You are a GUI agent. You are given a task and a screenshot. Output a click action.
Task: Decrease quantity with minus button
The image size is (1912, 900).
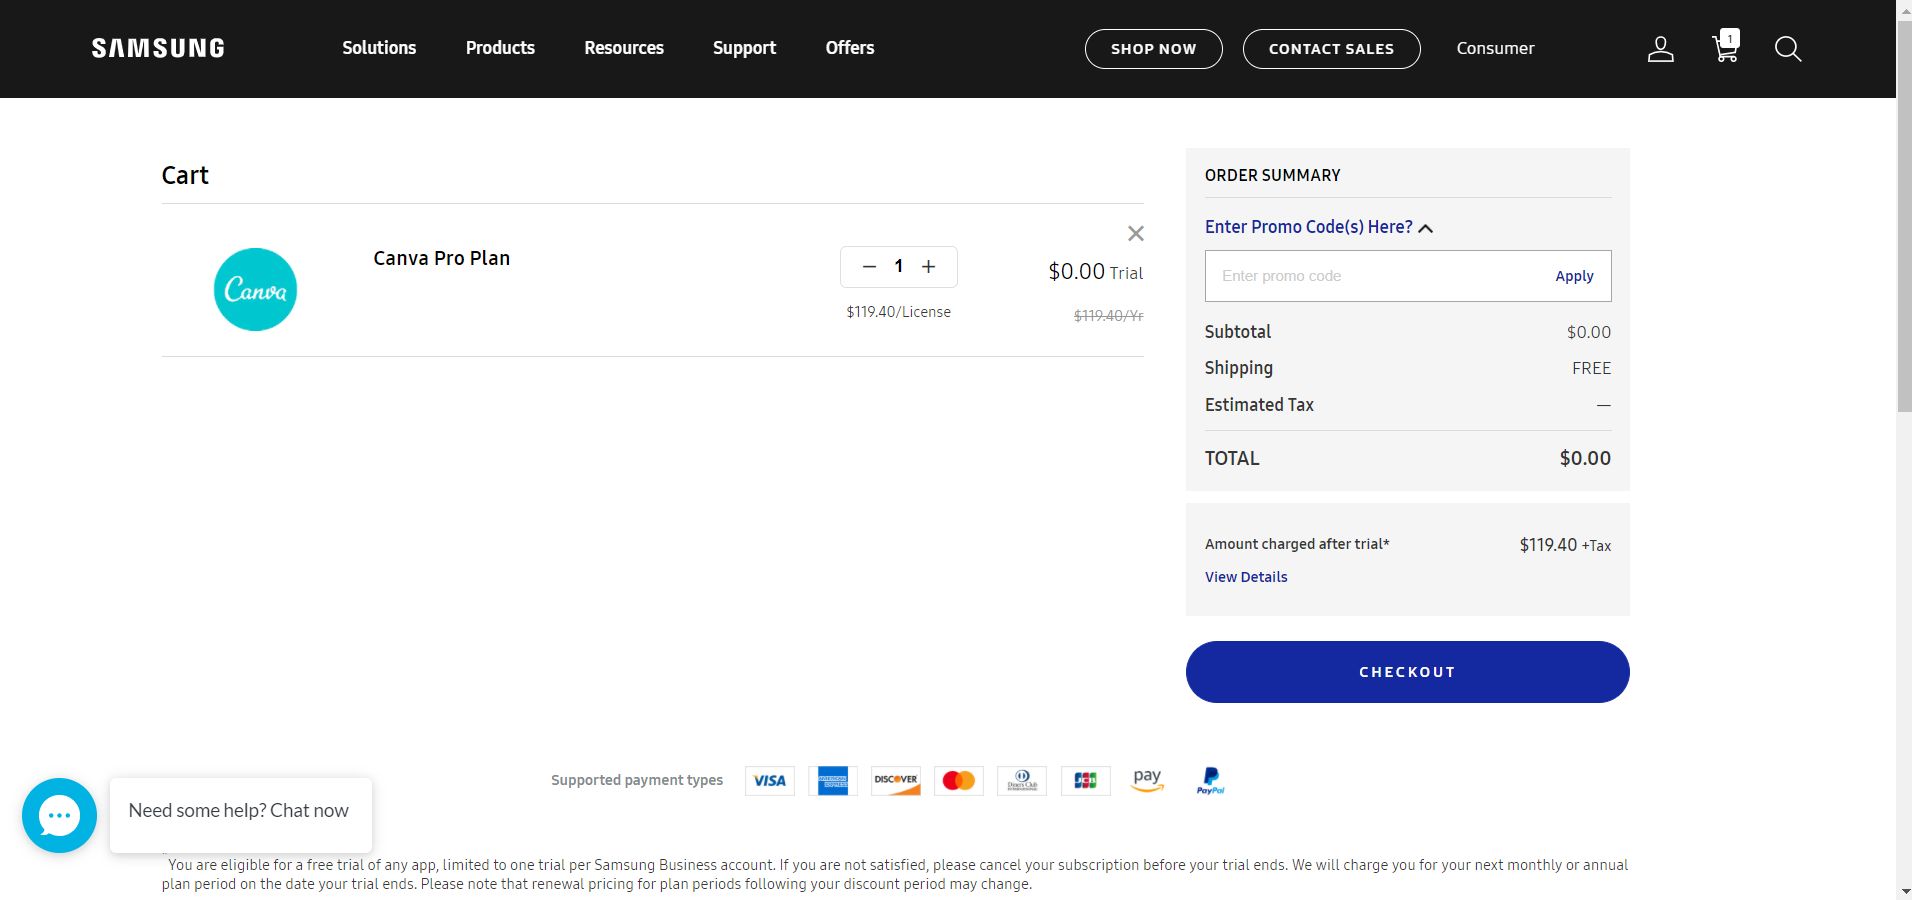(869, 267)
